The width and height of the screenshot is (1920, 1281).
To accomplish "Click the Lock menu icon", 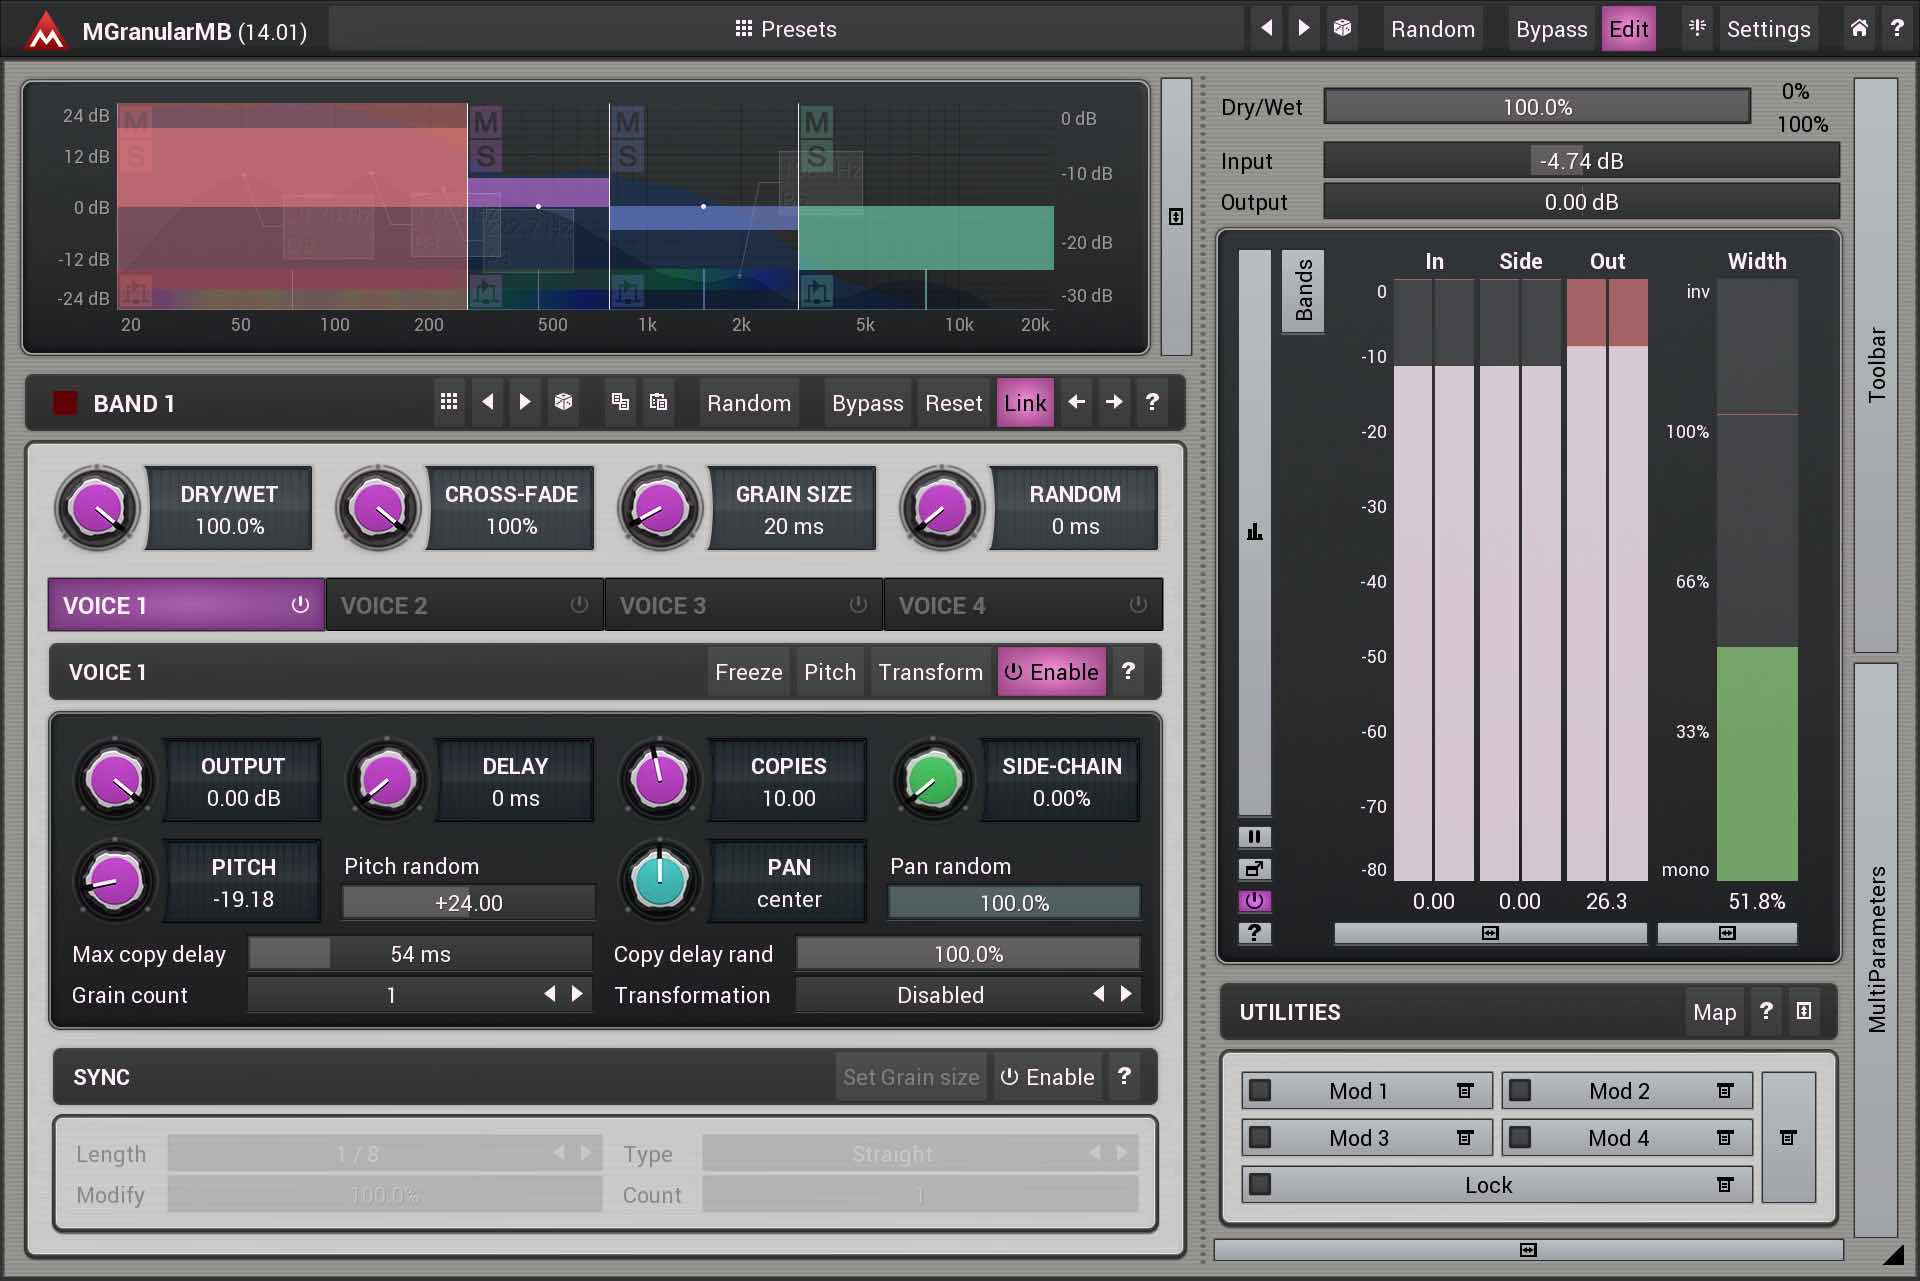I will pos(1725,1185).
